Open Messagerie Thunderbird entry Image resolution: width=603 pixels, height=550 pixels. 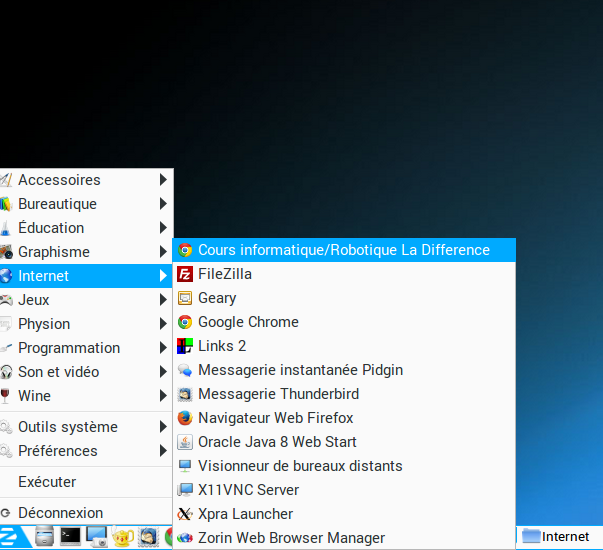(x=344, y=394)
